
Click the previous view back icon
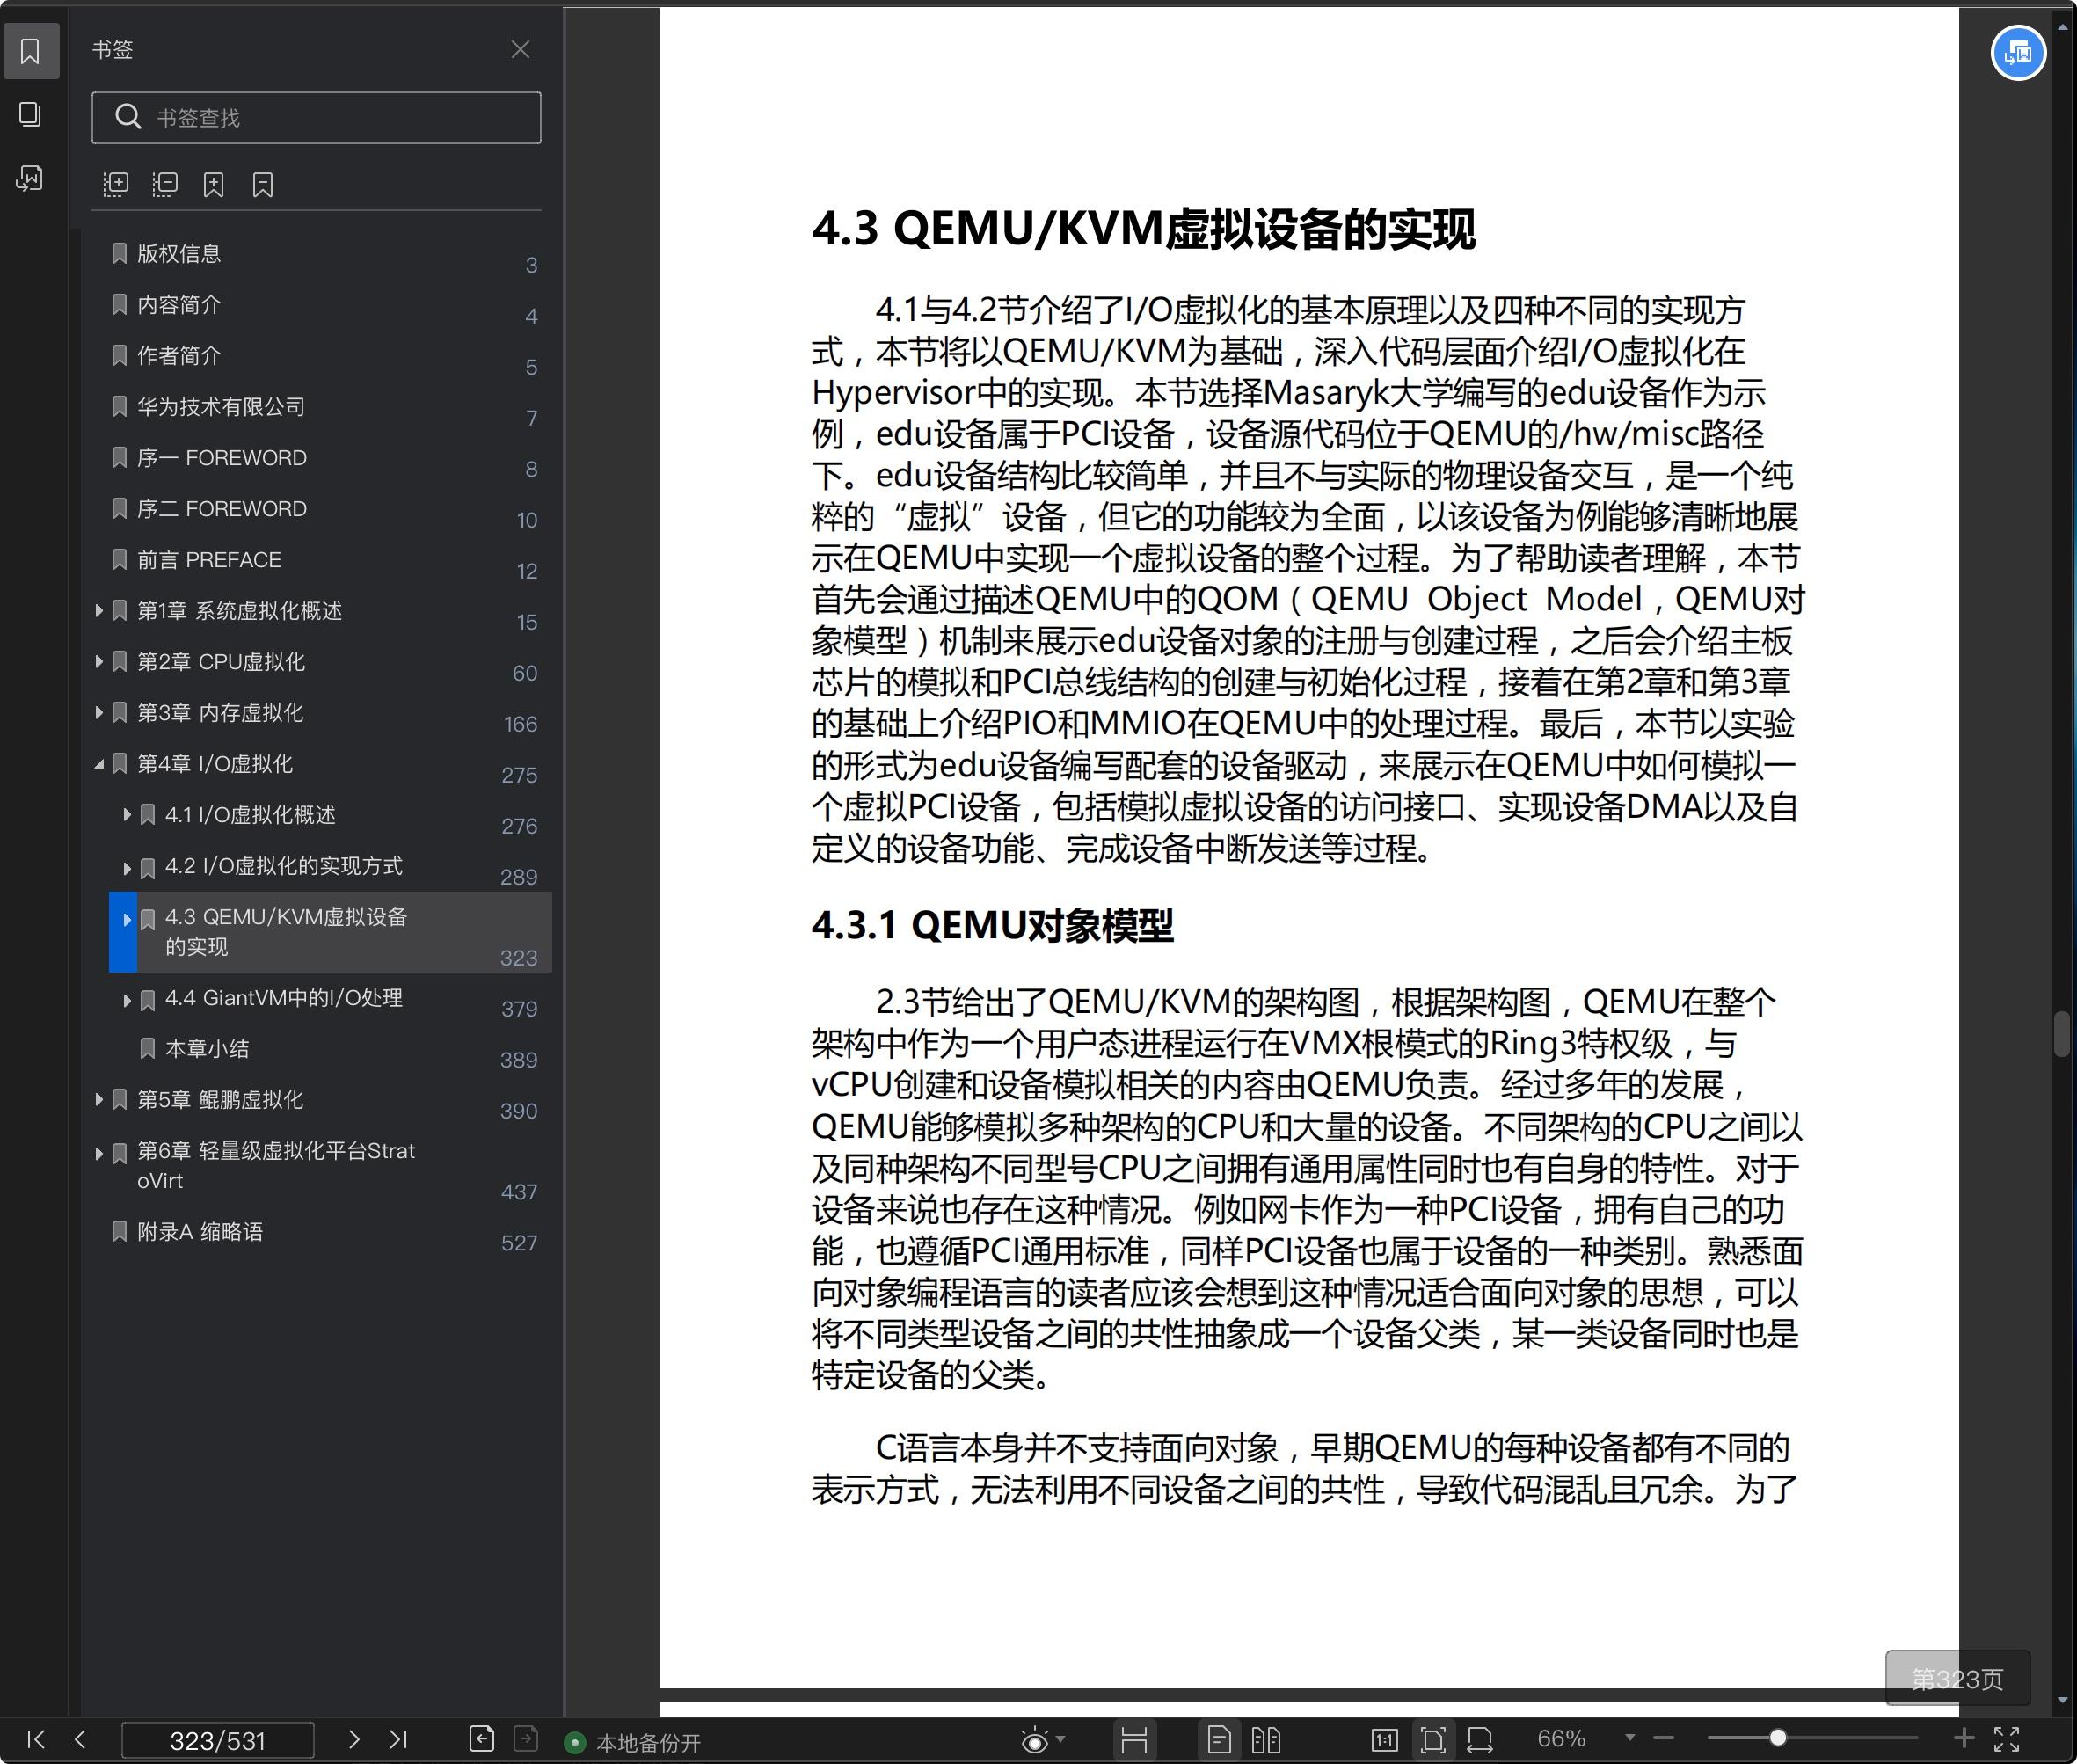click(x=481, y=1739)
